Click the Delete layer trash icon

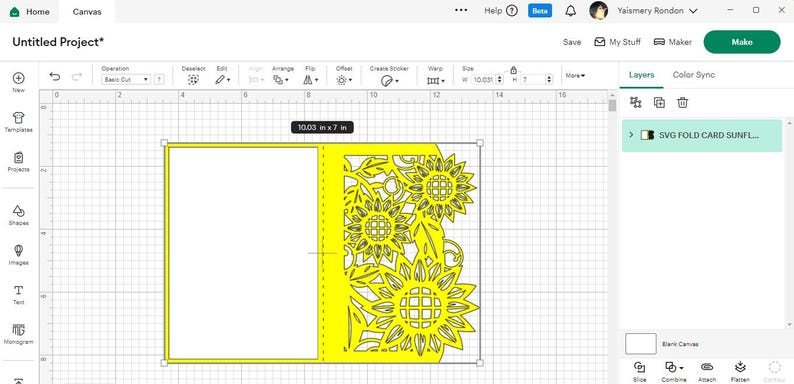(x=683, y=102)
